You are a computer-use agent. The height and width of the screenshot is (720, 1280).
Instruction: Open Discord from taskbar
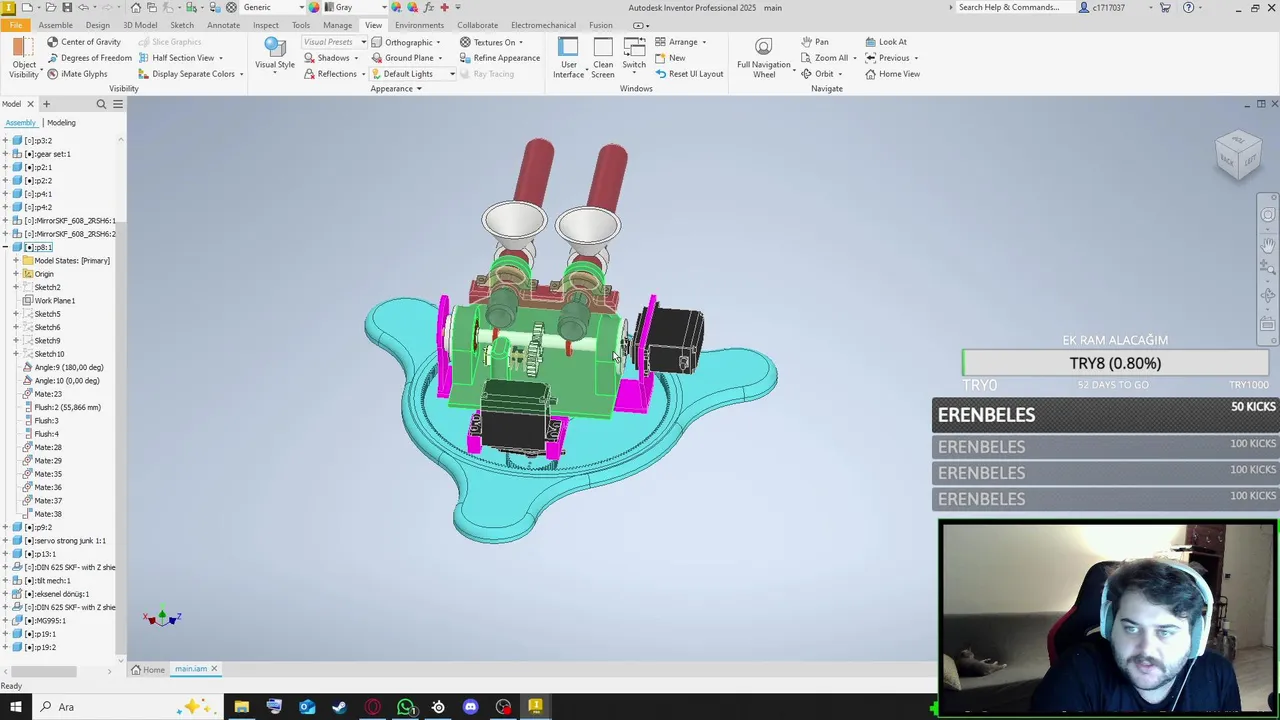point(470,707)
